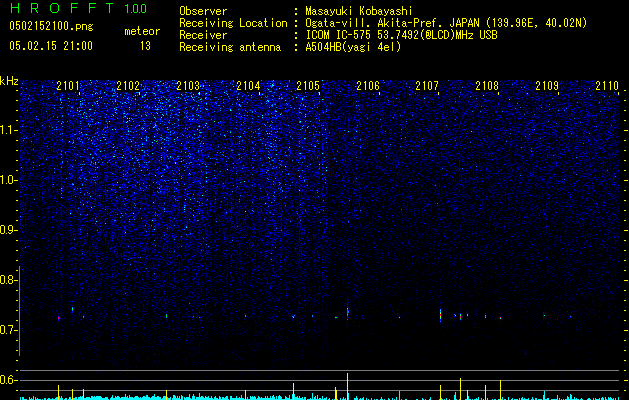Select location text Ogata-vill. Akita-Pref. JAPAN
The height and width of the screenshot is (400, 629).
[x=392, y=24]
